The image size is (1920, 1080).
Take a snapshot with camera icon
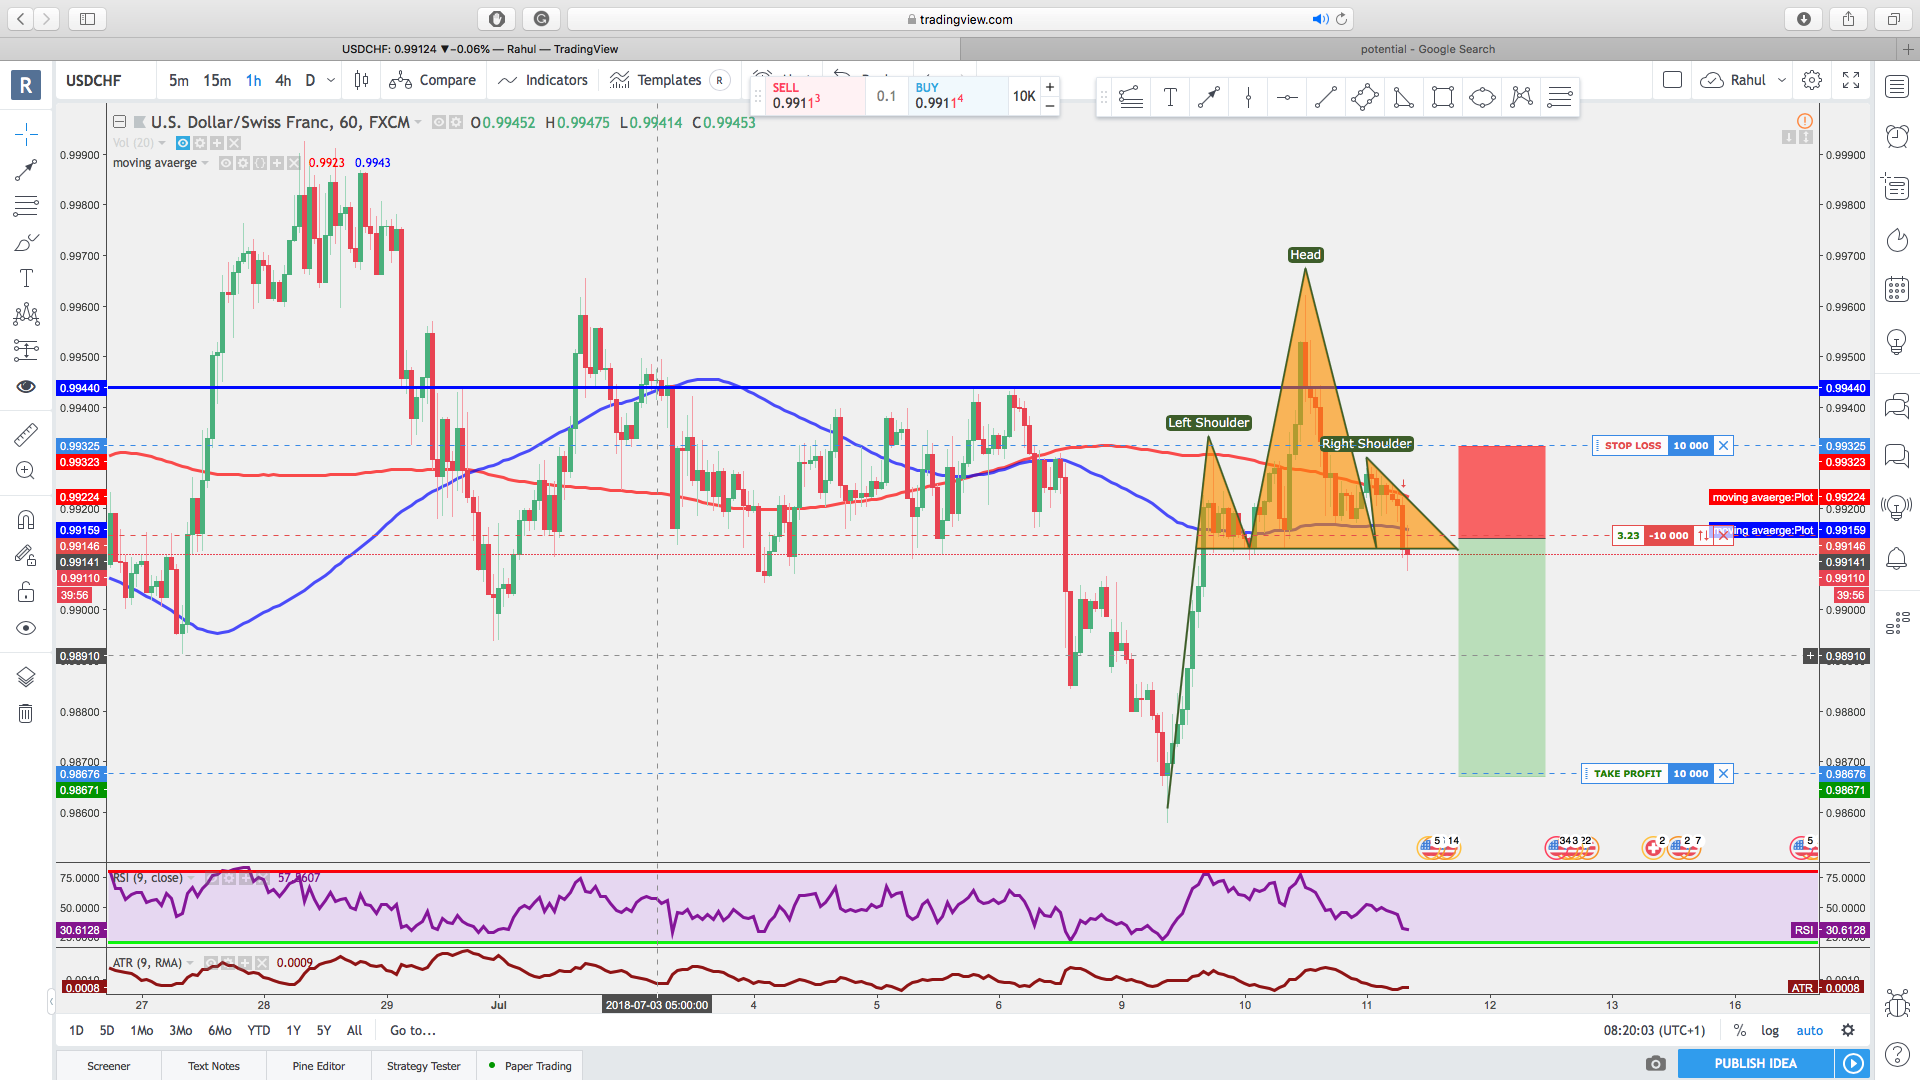click(1656, 1063)
